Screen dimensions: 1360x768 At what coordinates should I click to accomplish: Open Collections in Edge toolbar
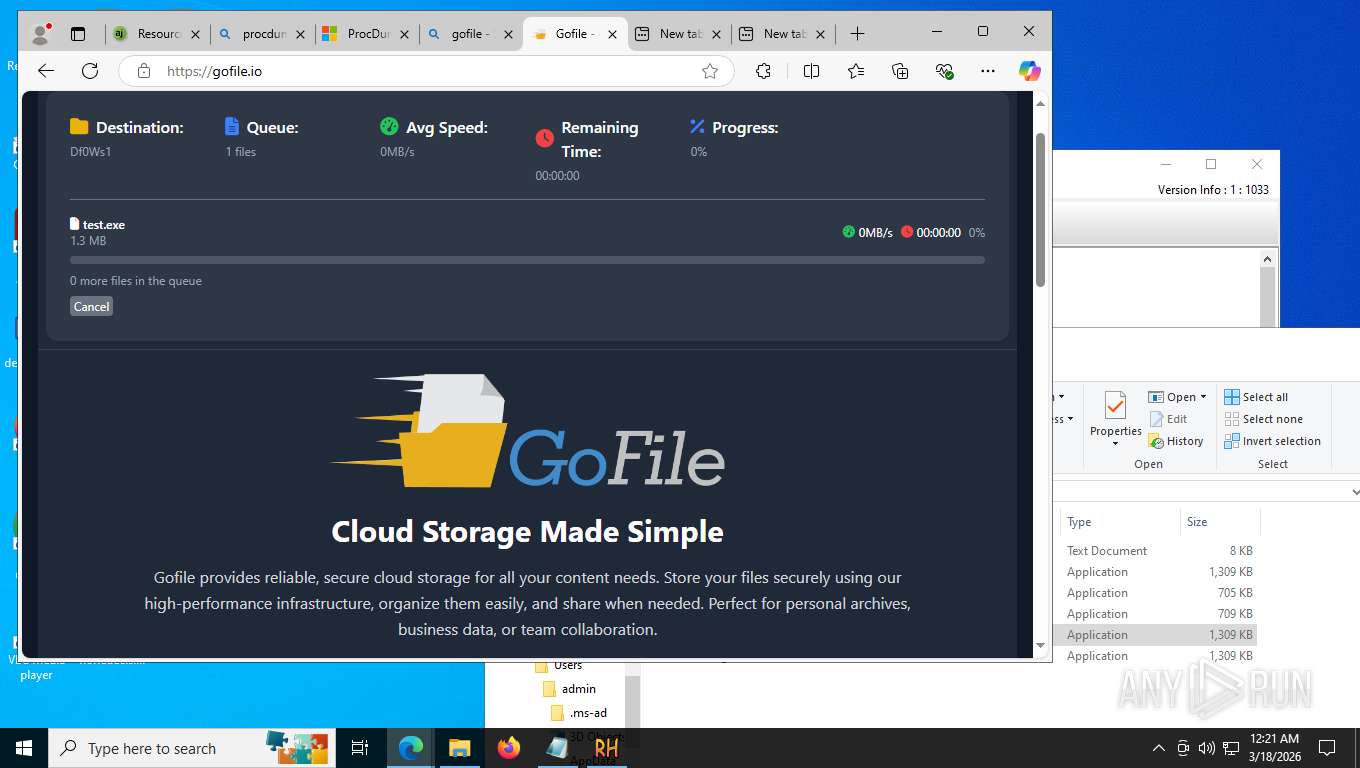click(x=900, y=71)
